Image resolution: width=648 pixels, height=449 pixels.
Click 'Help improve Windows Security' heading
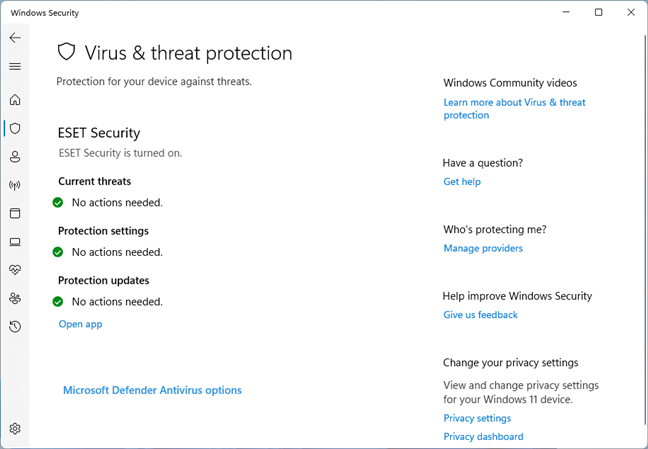tap(517, 296)
